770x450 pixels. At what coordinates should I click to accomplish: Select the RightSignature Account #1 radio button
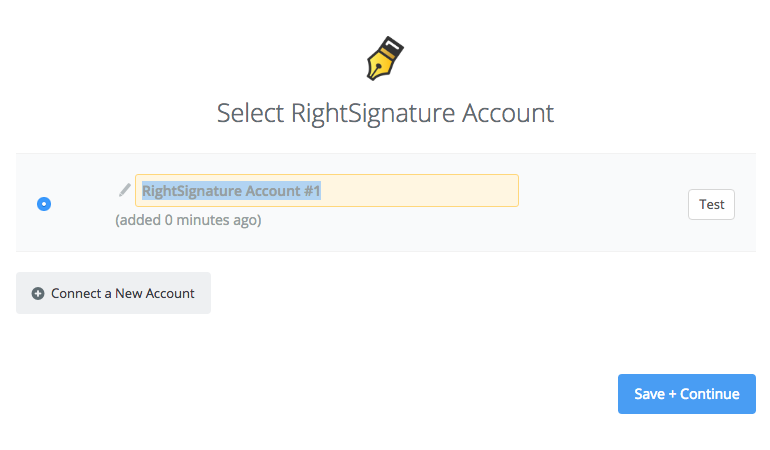click(44, 204)
